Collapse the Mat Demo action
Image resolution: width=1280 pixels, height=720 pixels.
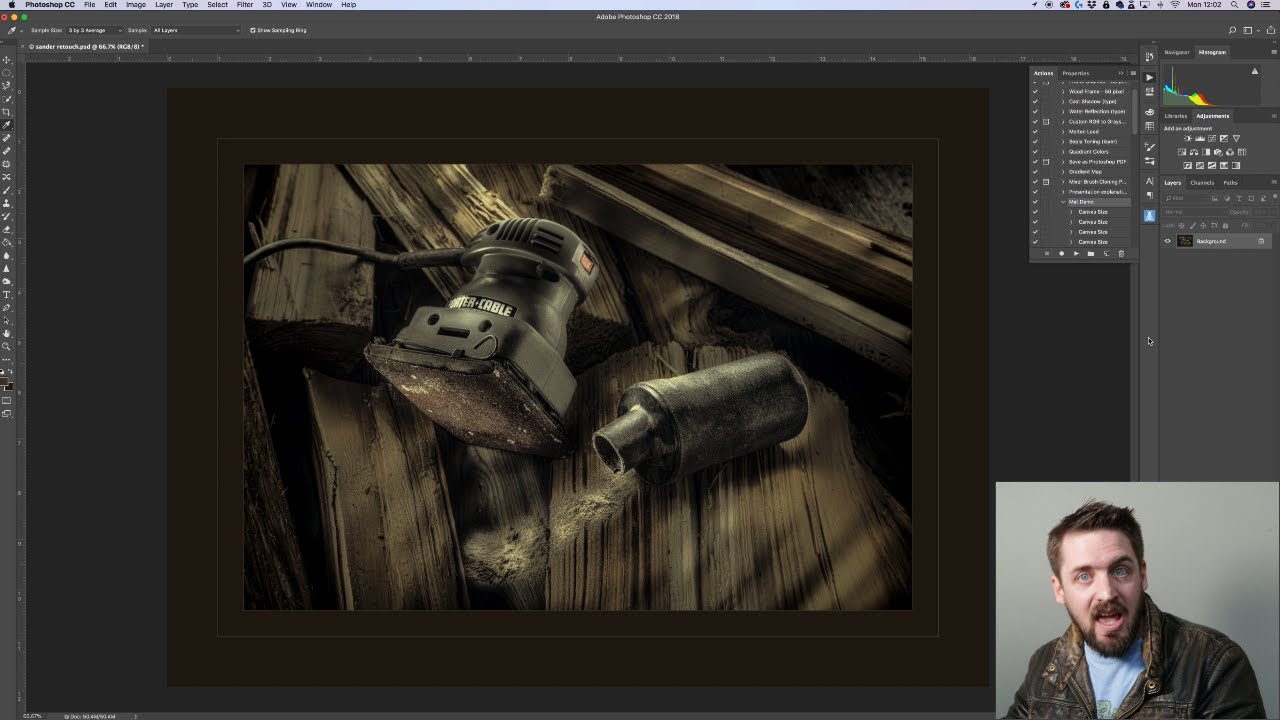coord(1063,202)
